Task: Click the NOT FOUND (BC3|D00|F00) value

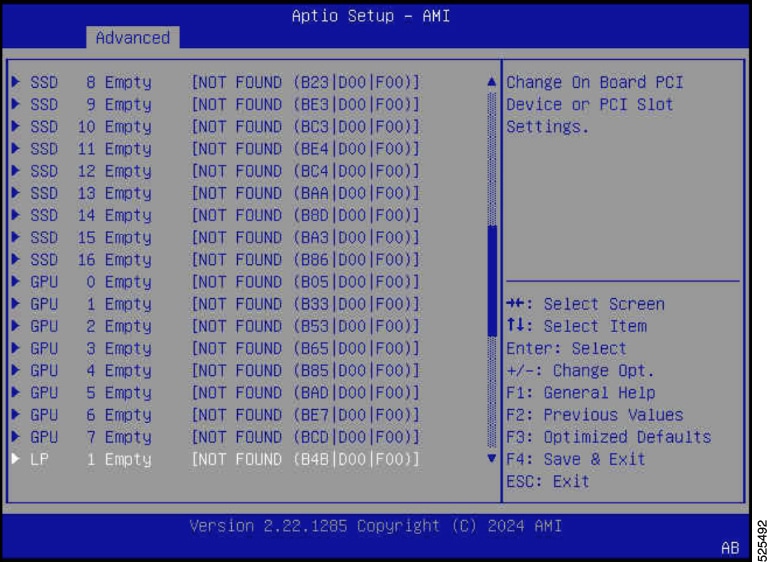Action: [306, 127]
